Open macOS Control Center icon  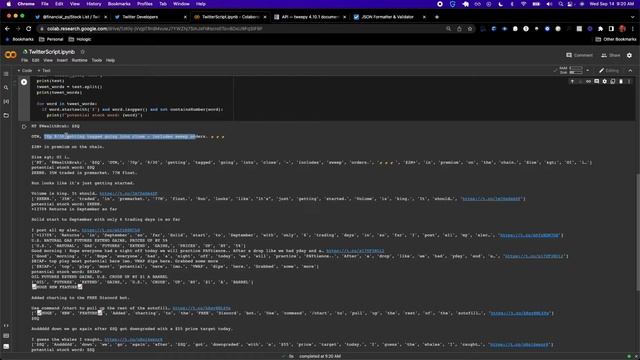tap(570, 4)
